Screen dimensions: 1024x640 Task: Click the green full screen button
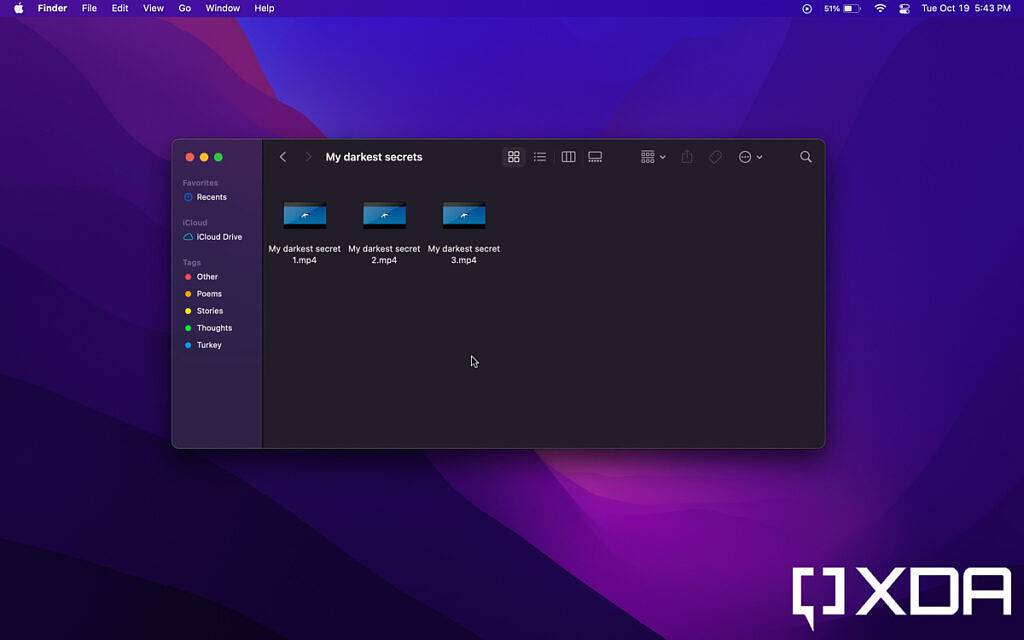(218, 157)
